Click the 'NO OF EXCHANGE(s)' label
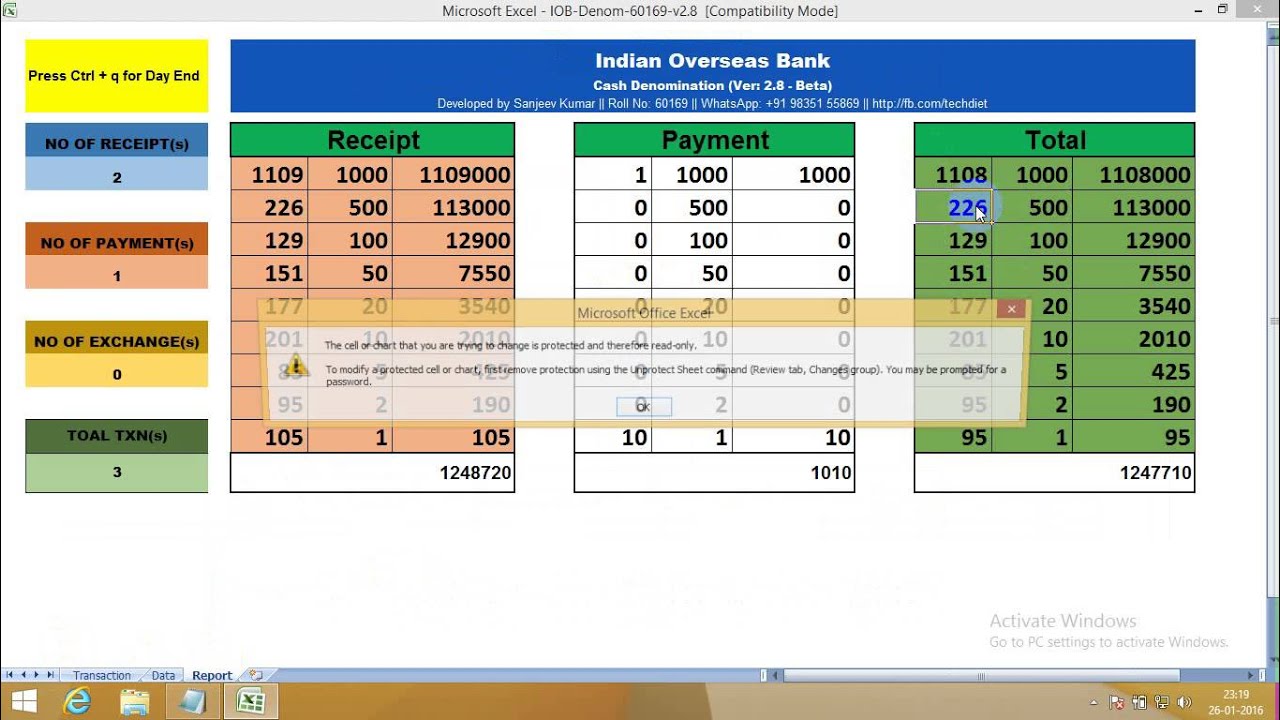Screen dimensions: 1280x720 pyautogui.click(x=117, y=339)
